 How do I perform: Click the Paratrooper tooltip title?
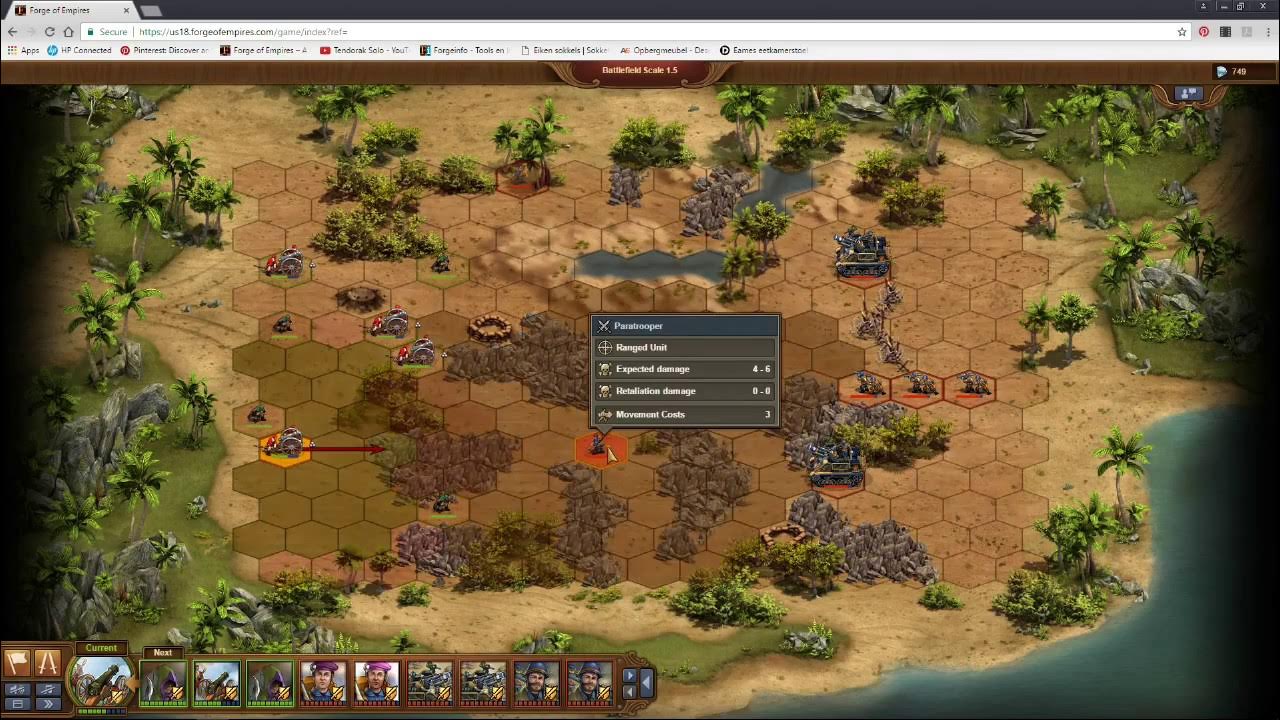click(638, 326)
